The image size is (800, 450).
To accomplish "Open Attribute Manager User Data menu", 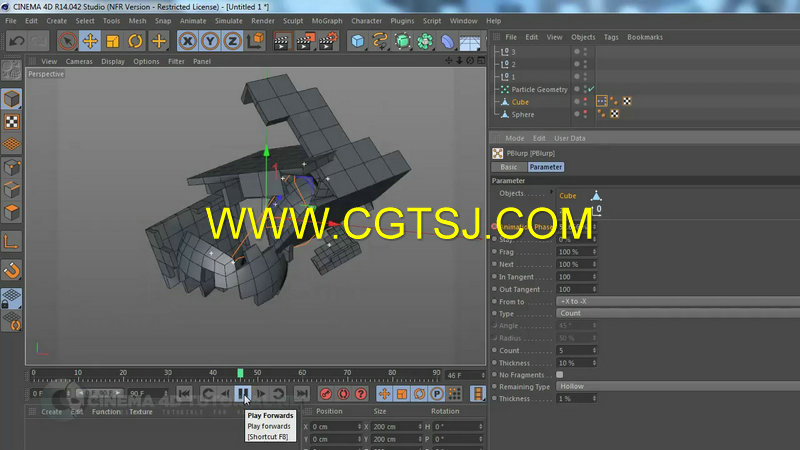I will point(569,138).
